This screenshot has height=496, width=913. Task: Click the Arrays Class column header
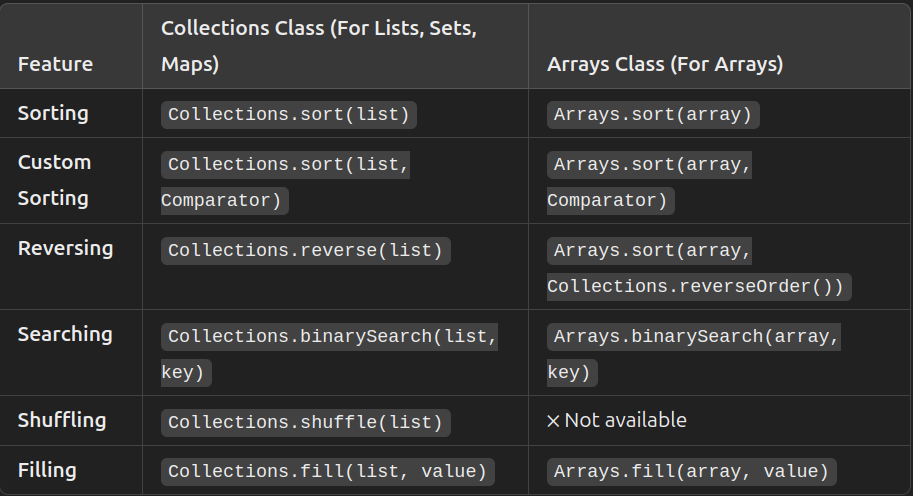664,64
